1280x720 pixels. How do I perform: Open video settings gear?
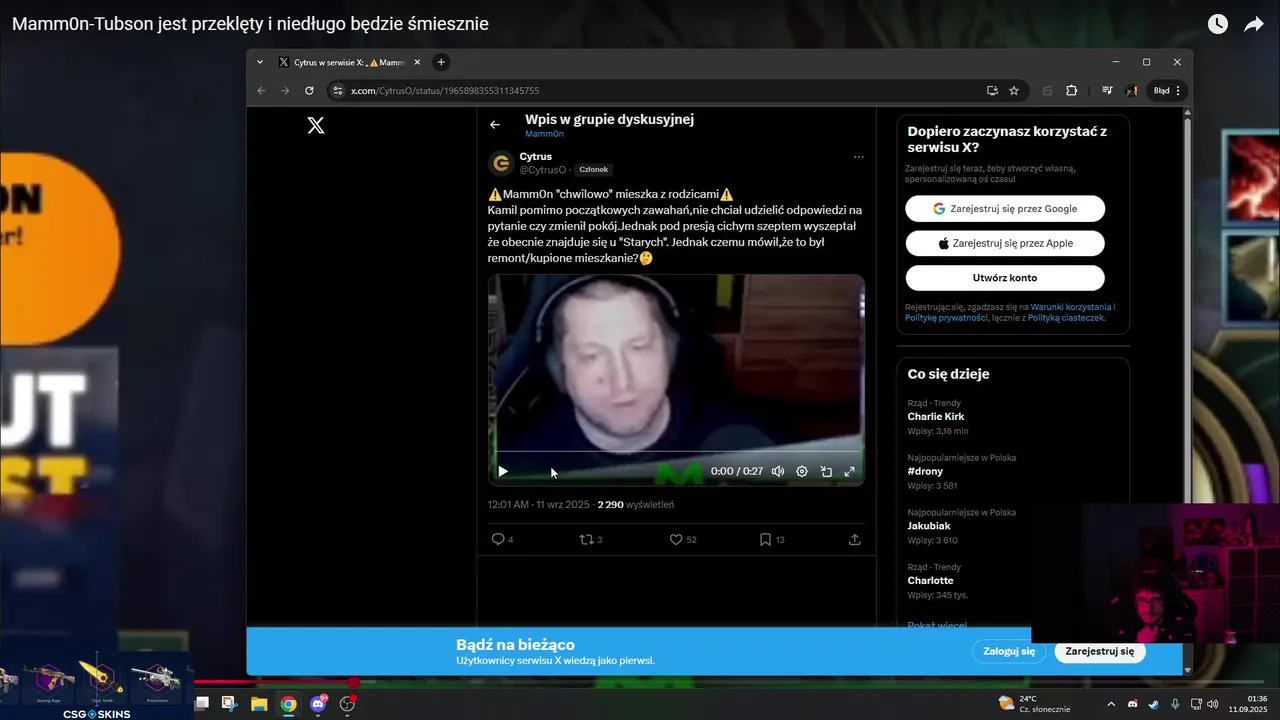(x=802, y=471)
